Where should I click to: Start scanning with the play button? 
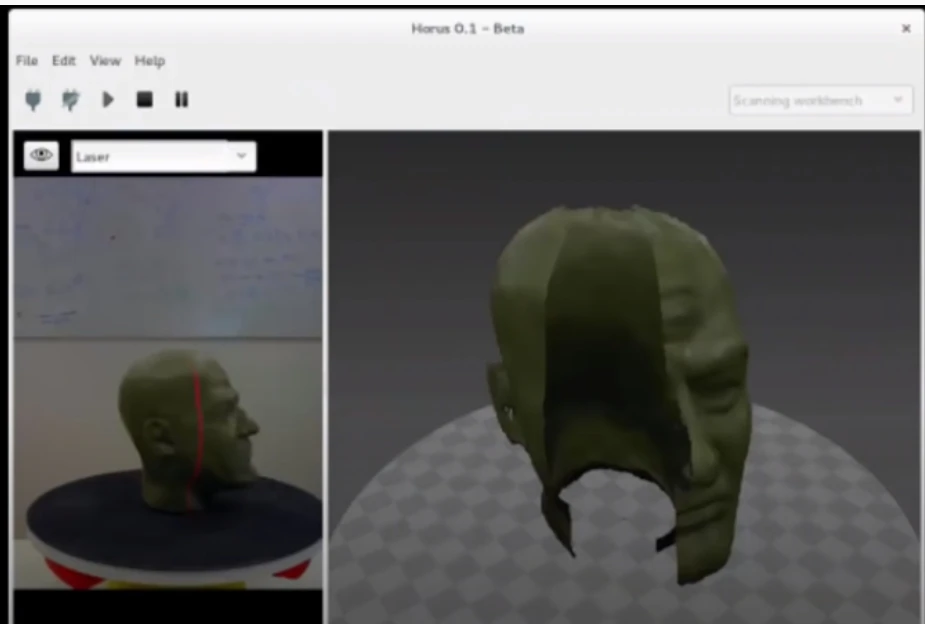click(108, 99)
